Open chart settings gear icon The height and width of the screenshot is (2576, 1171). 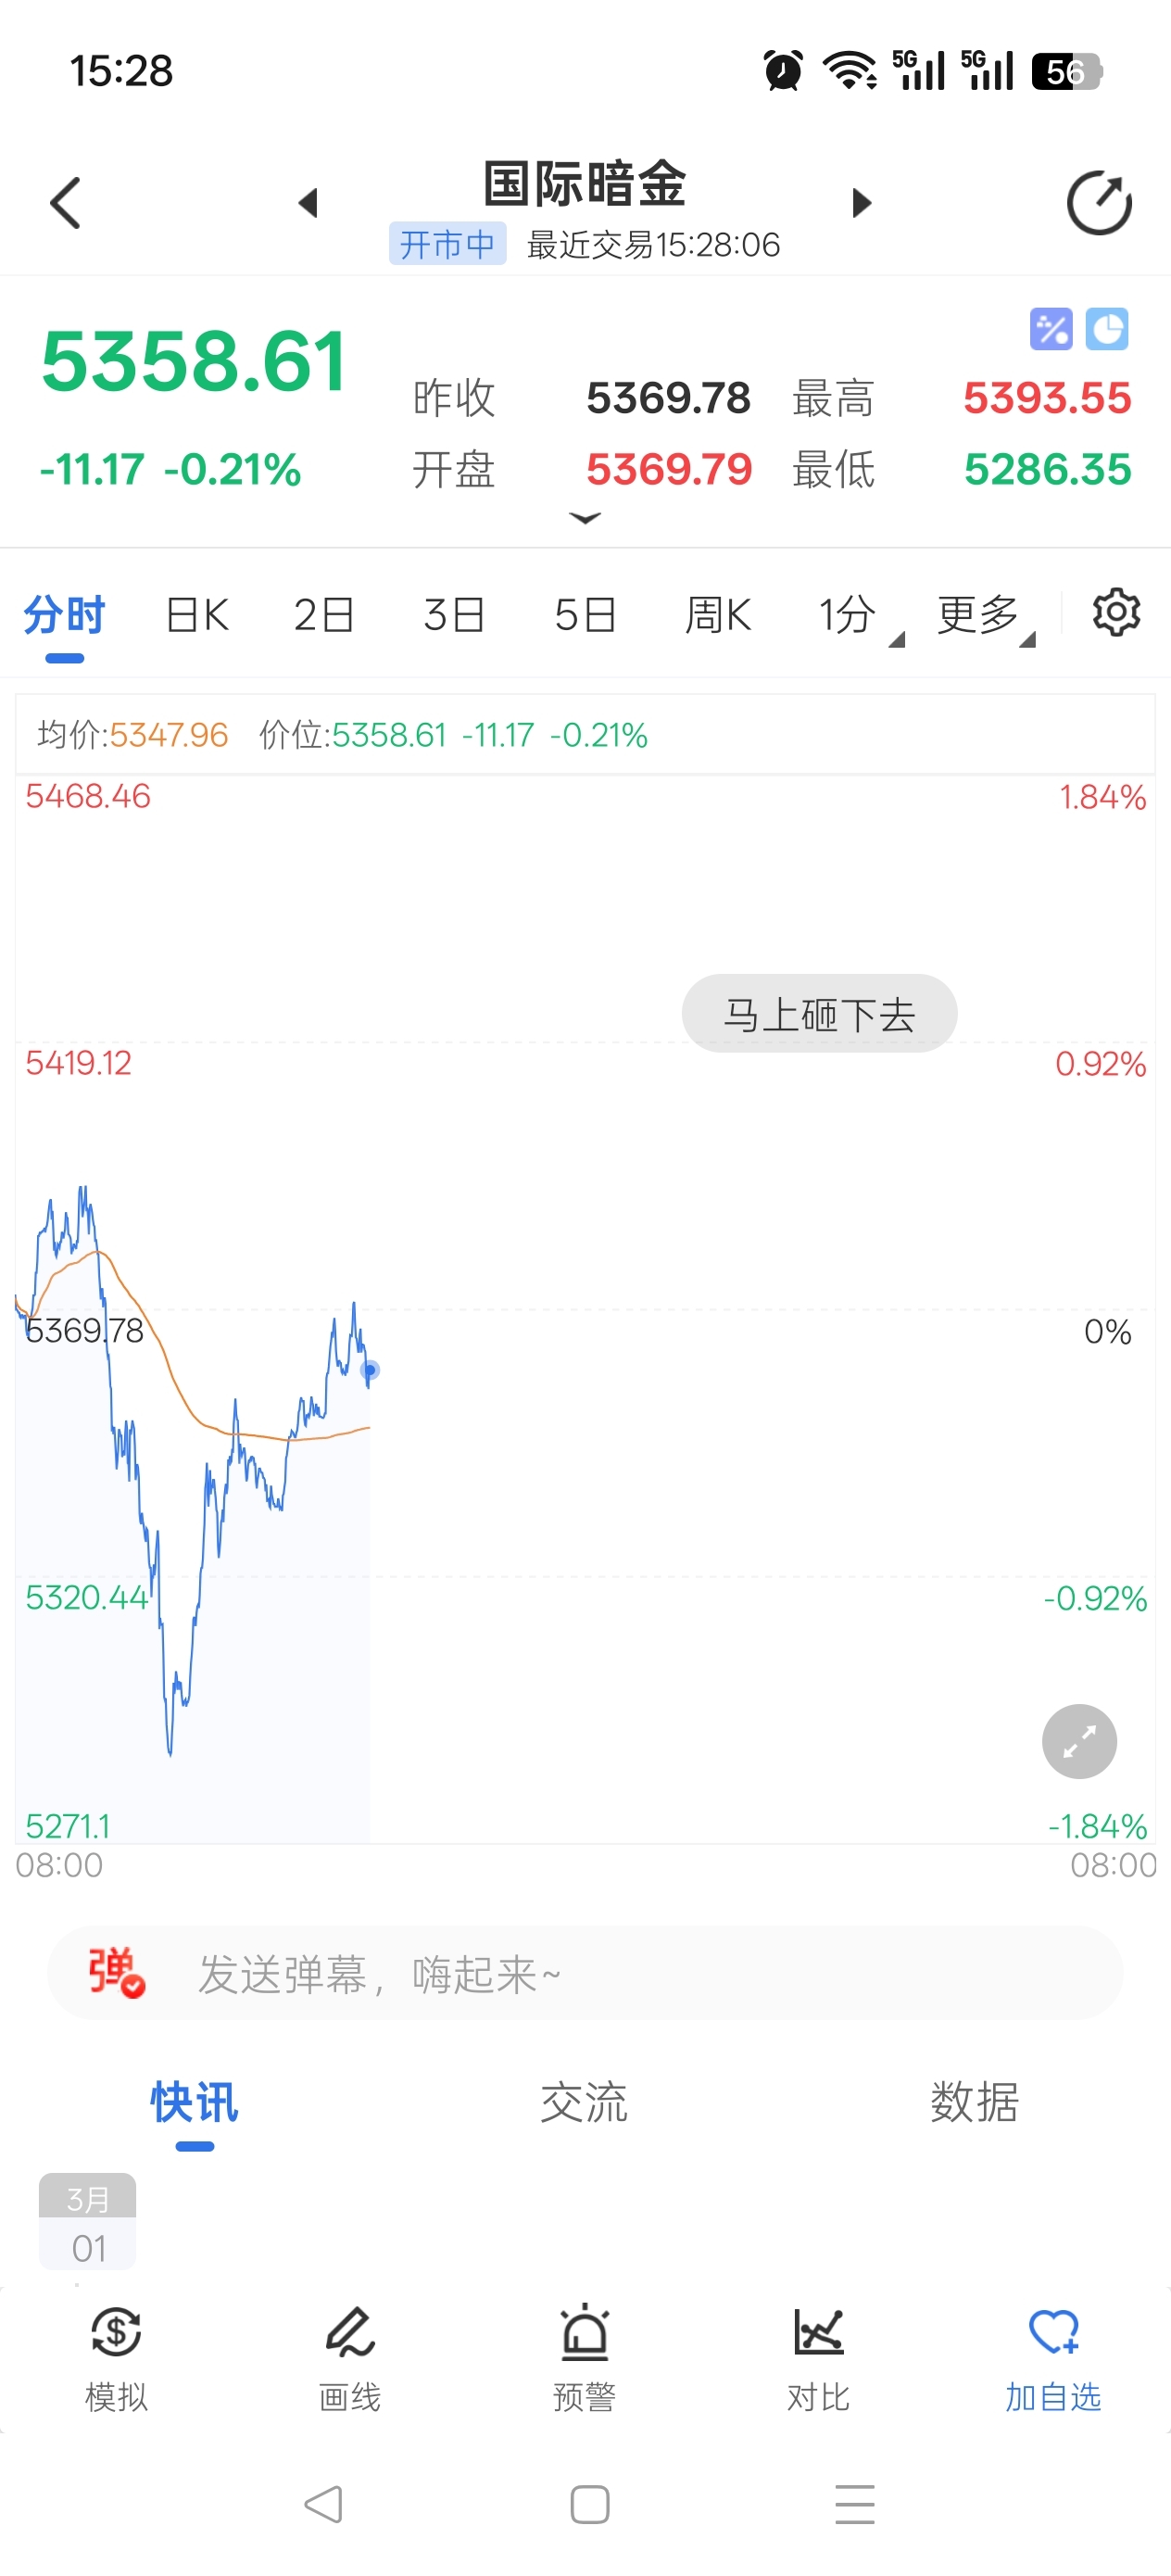pyautogui.click(x=1115, y=613)
